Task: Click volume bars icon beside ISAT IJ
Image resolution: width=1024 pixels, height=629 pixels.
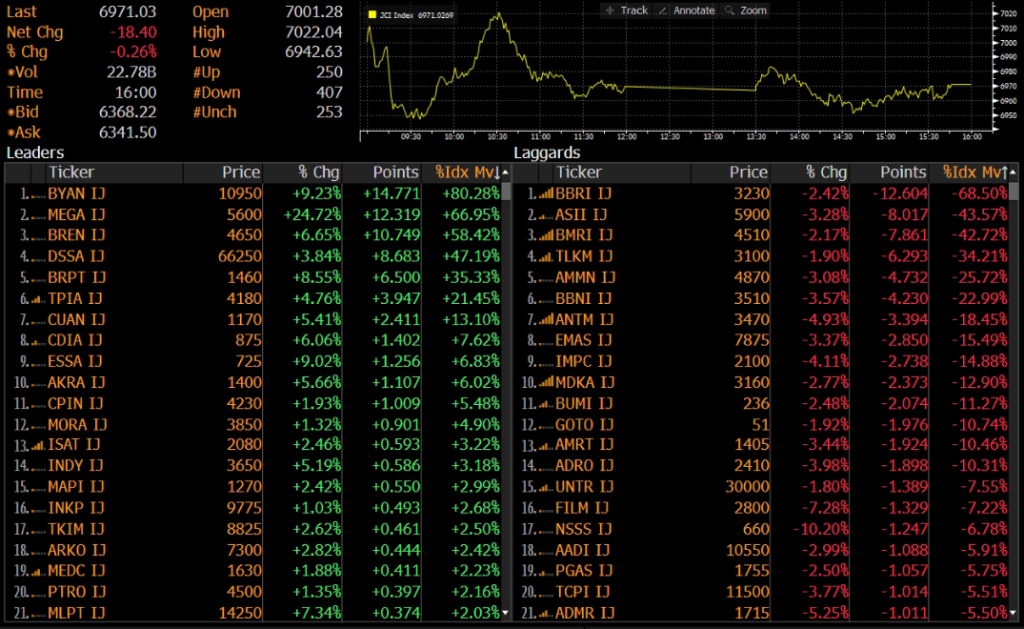Action: pyautogui.click(x=37, y=445)
